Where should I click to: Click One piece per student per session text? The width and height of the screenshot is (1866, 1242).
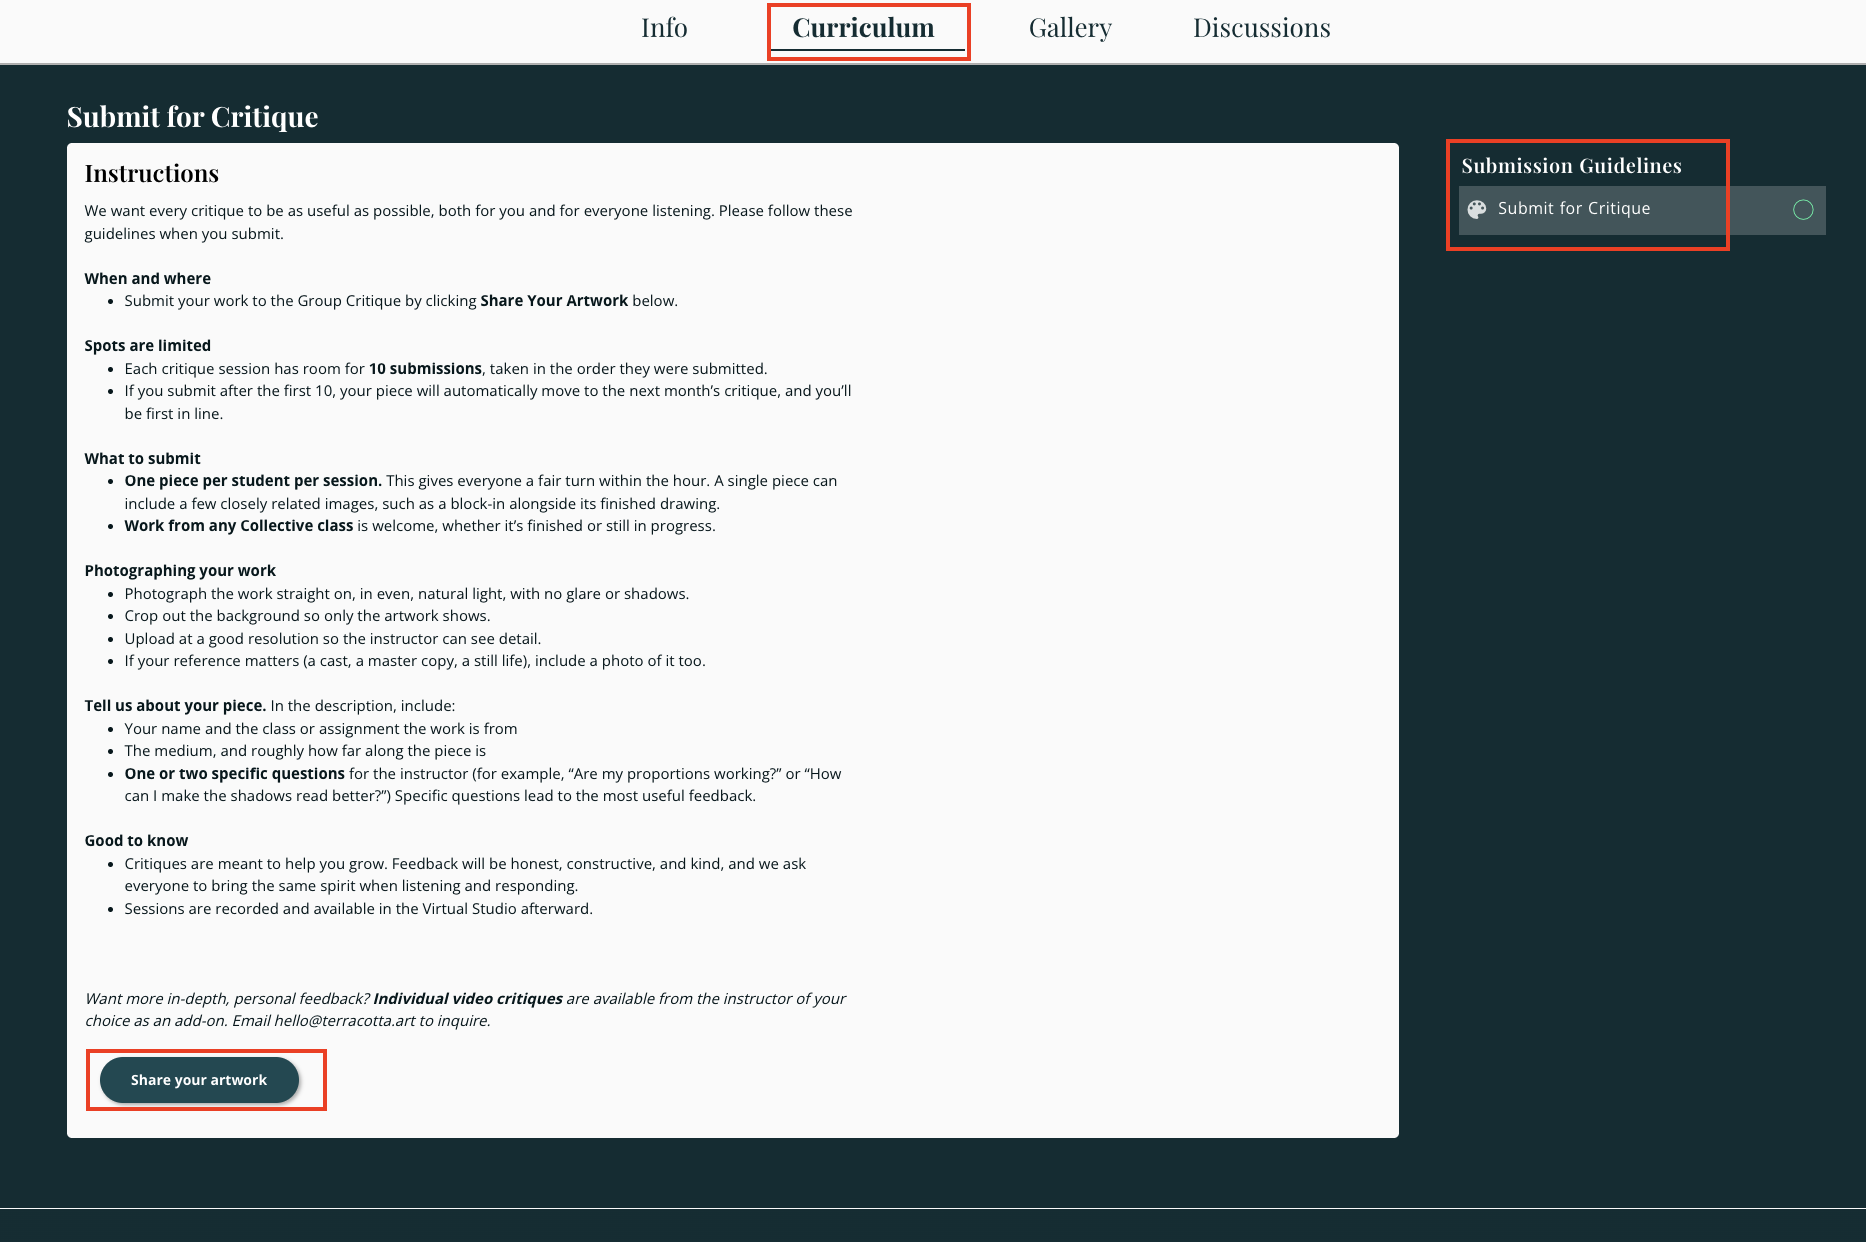click(253, 481)
